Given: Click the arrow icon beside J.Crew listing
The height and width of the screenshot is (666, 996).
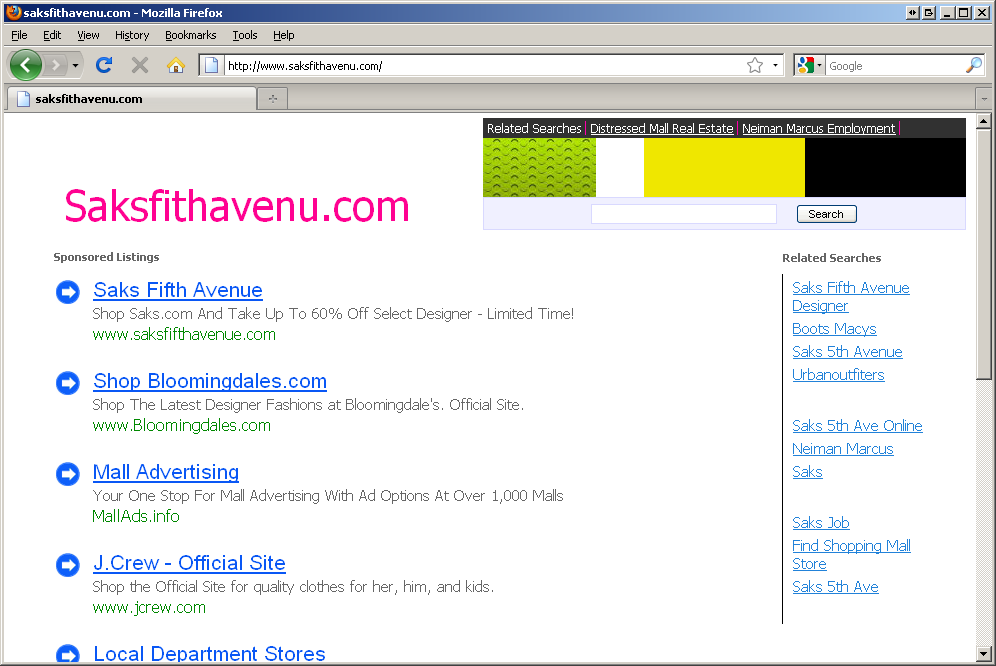Looking at the screenshot, I should click(68, 564).
